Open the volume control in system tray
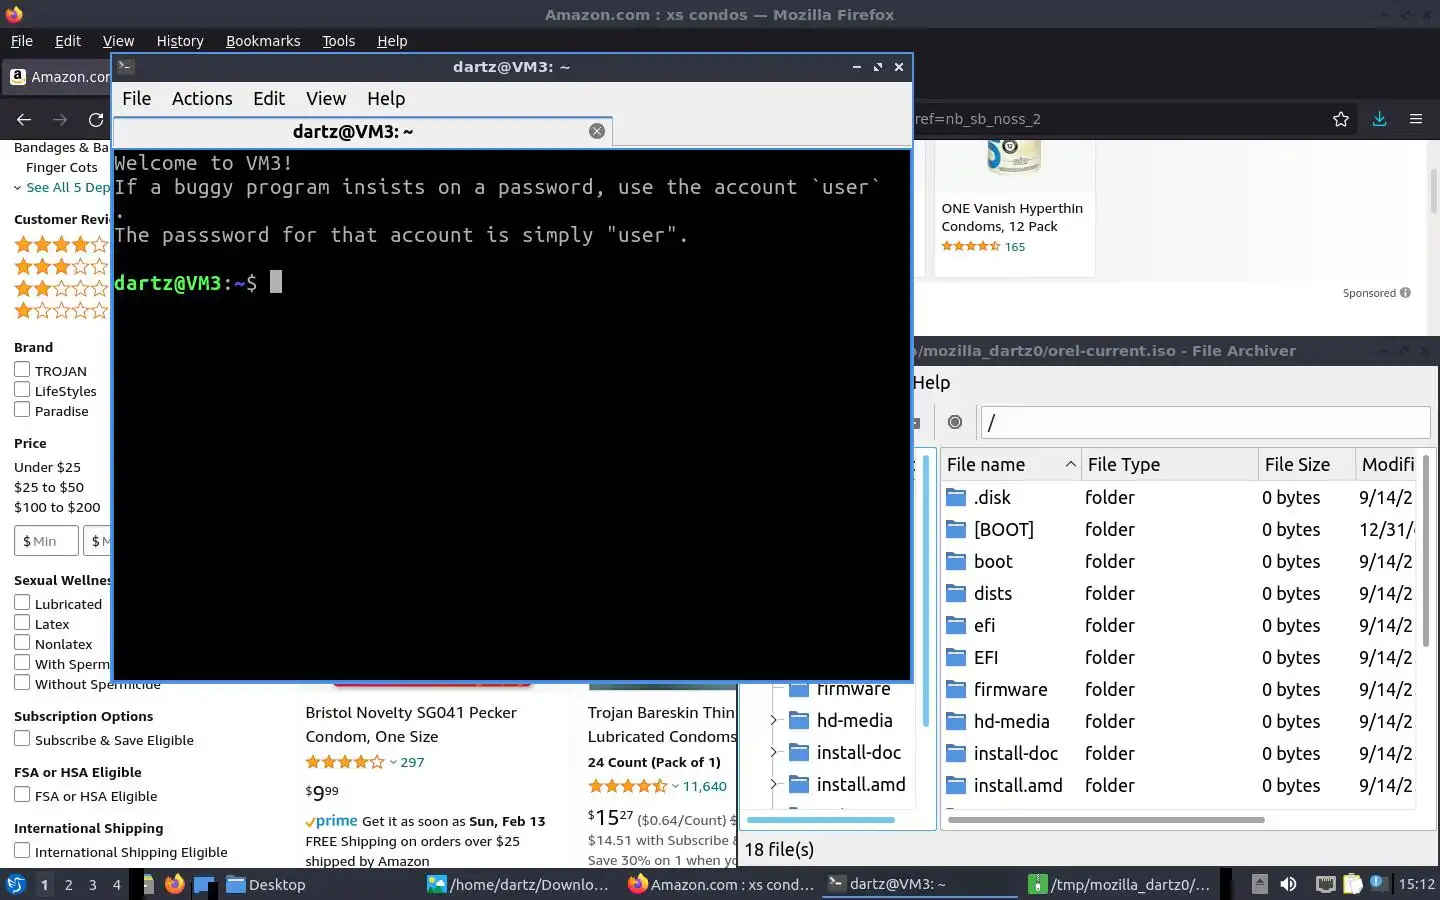This screenshot has width=1440, height=900. click(1289, 884)
